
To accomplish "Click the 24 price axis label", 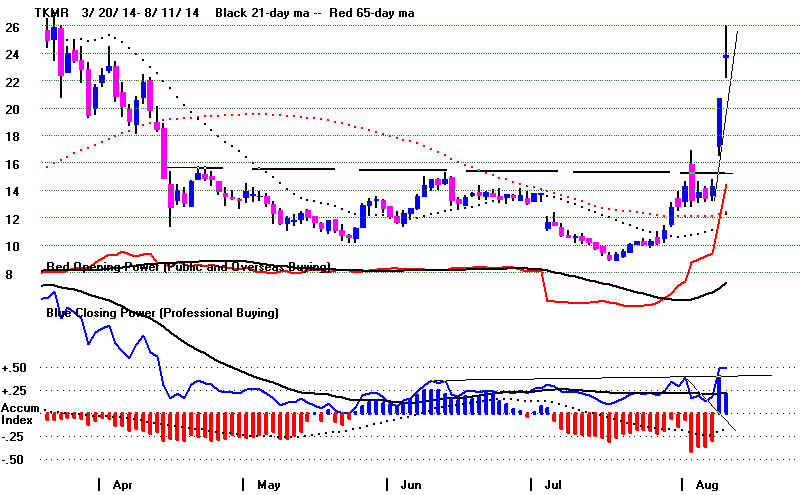I will [13, 54].
